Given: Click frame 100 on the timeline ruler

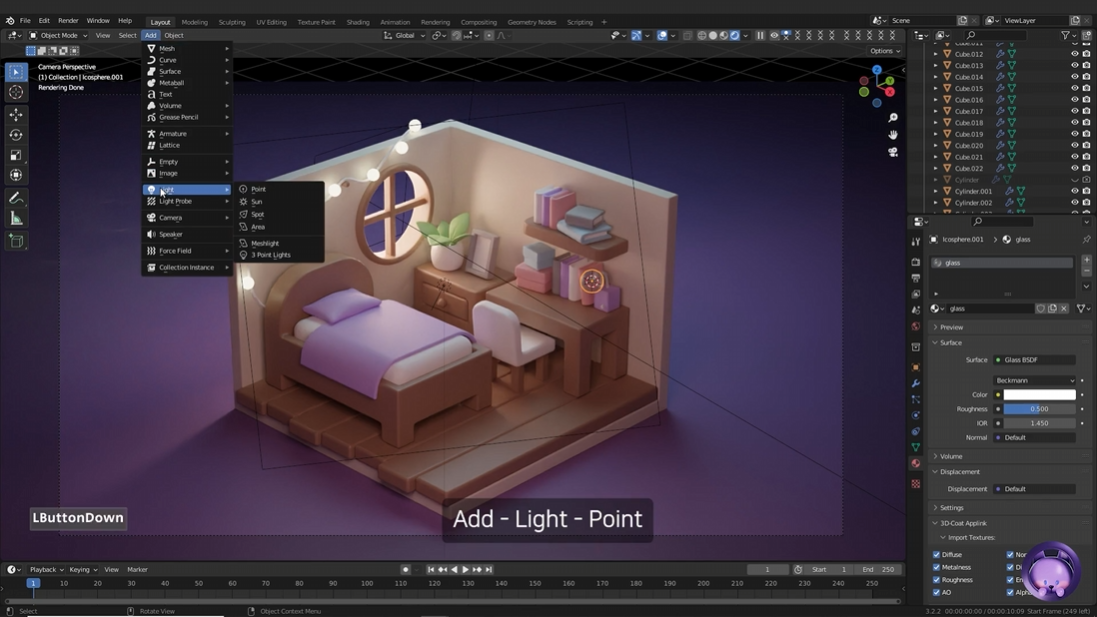Looking at the screenshot, I should tap(367, 583).
